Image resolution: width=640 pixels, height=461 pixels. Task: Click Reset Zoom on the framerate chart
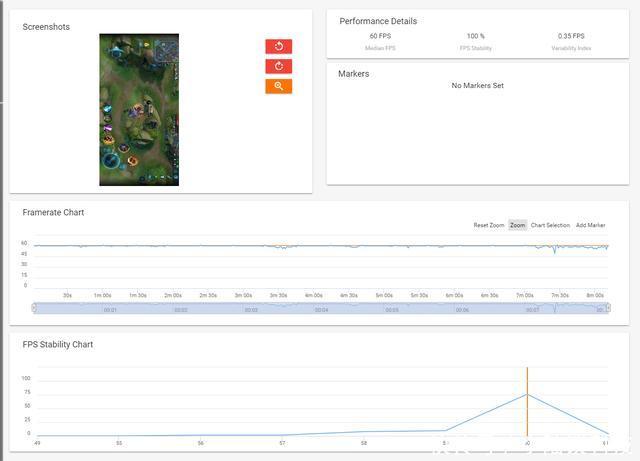(x=489, y=225)
